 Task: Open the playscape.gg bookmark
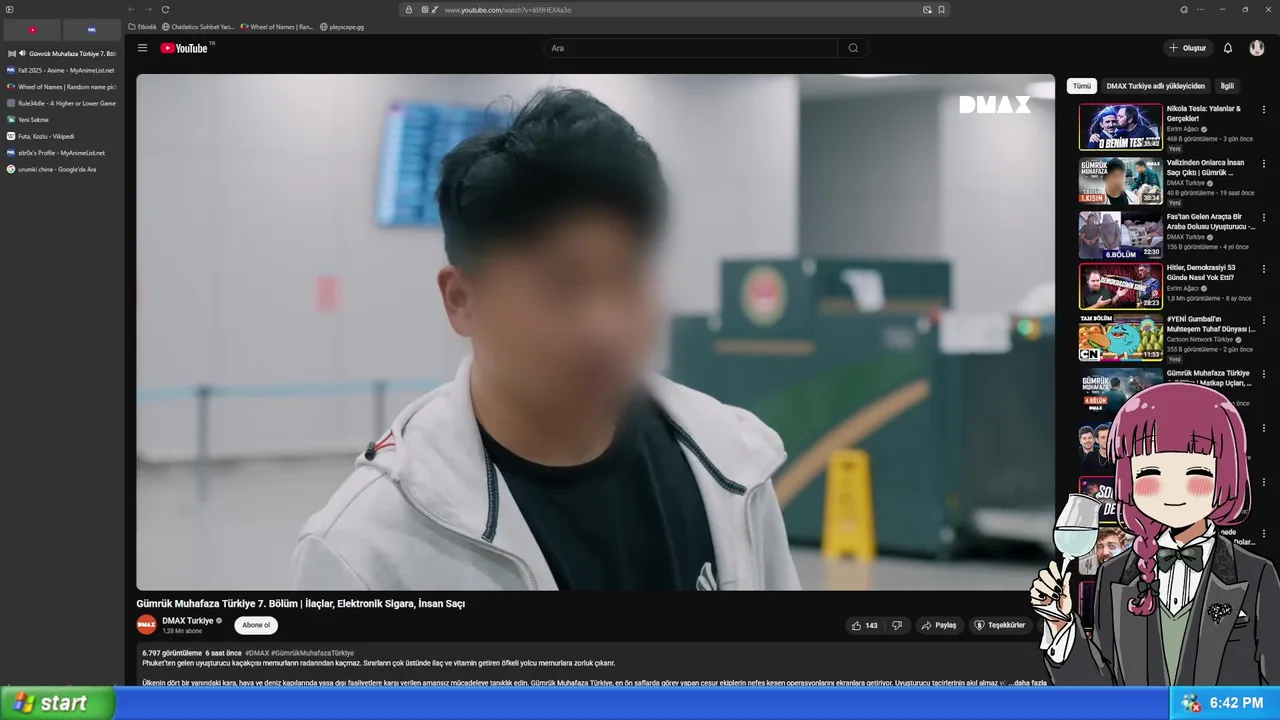point(342,27)
